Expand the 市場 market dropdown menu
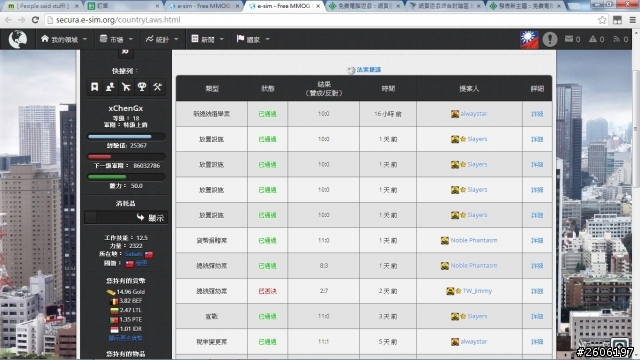This screenshot has width=640, height=360. (x=116, y=39)
